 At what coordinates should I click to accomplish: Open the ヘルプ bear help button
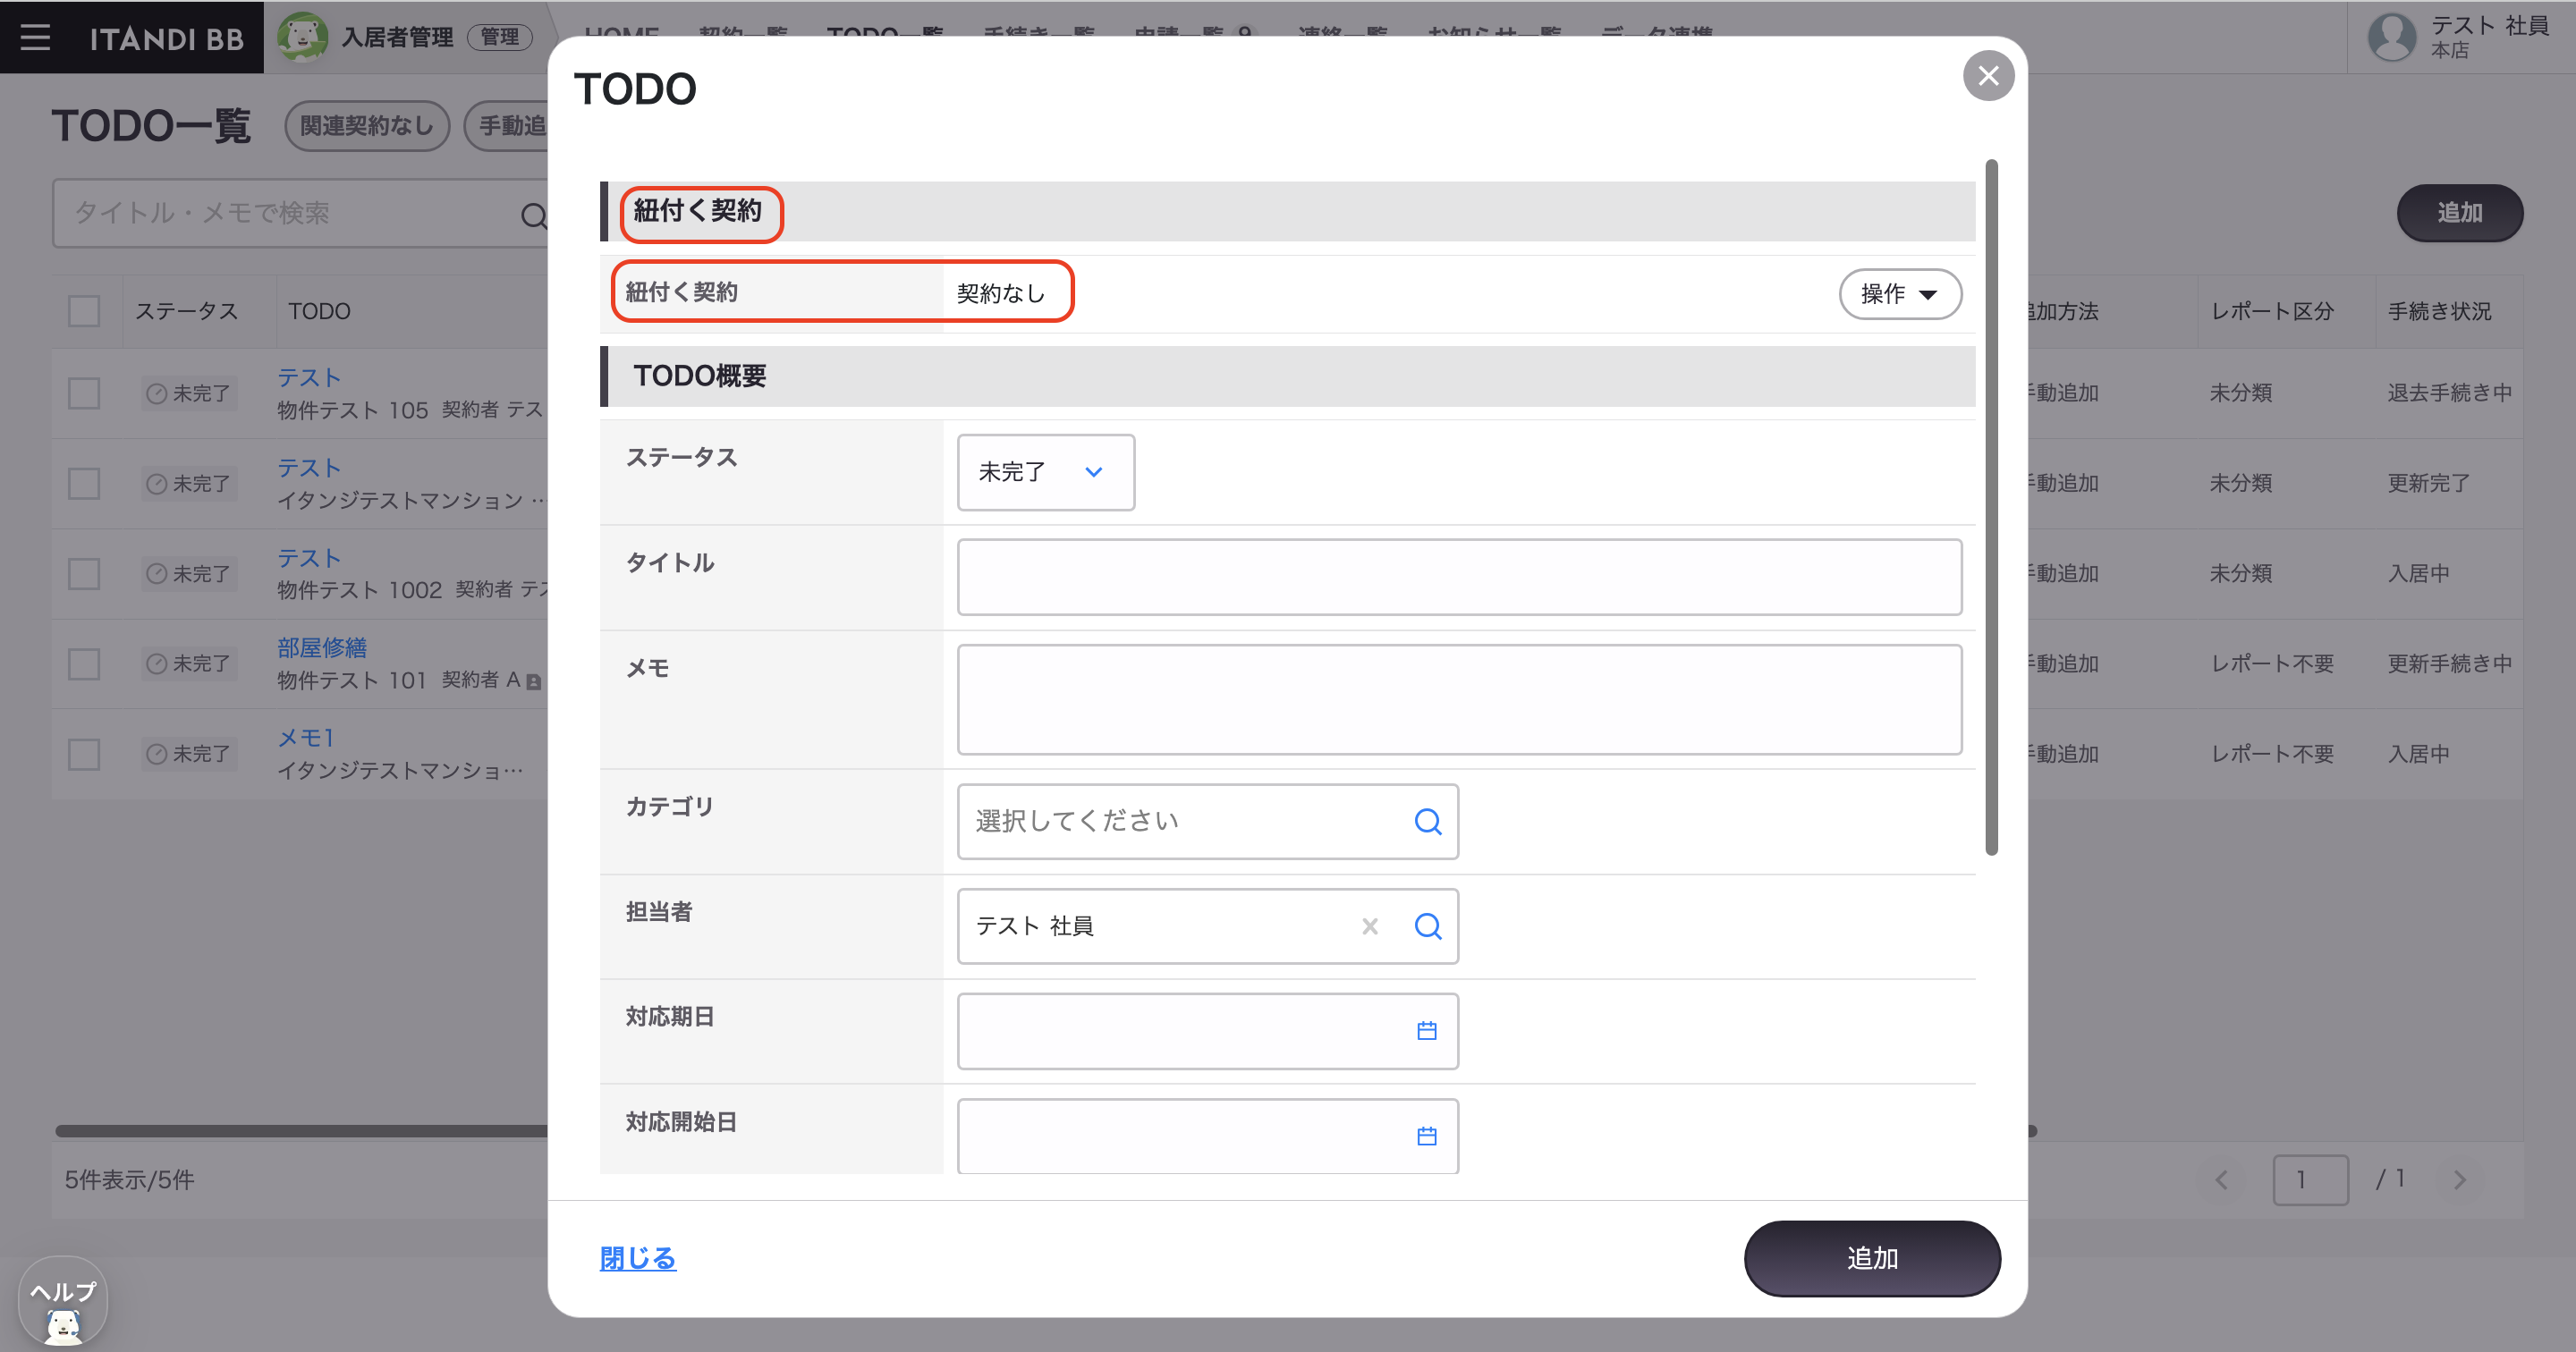63,1303
